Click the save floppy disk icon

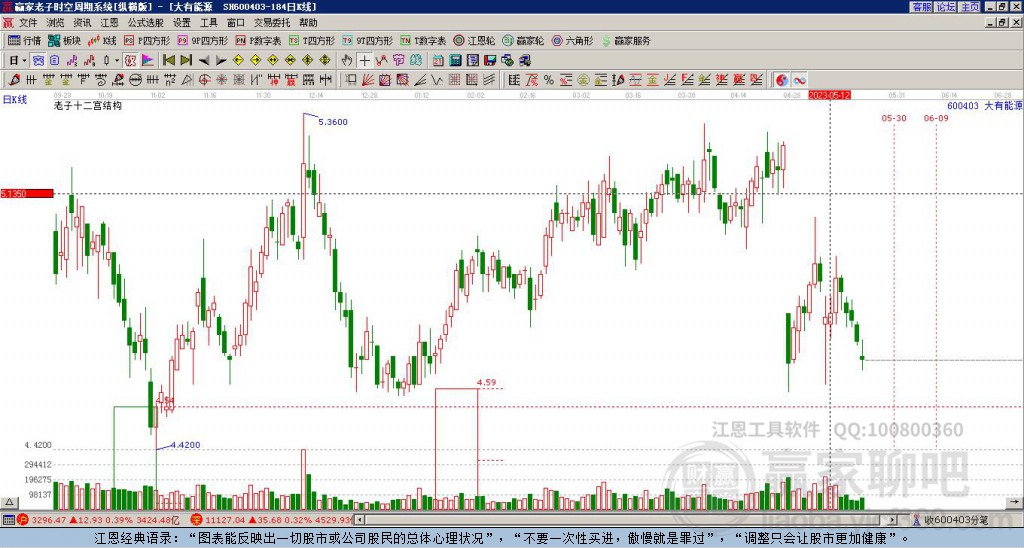490,61
